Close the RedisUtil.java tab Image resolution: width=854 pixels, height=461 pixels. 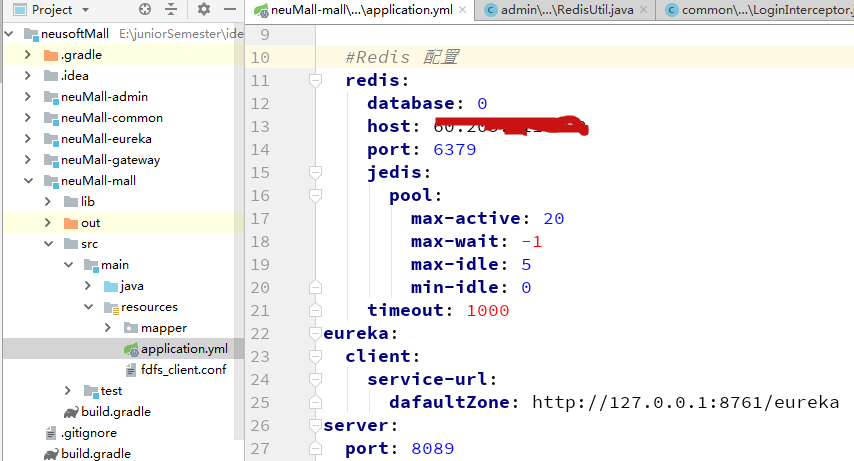(643, 10)
